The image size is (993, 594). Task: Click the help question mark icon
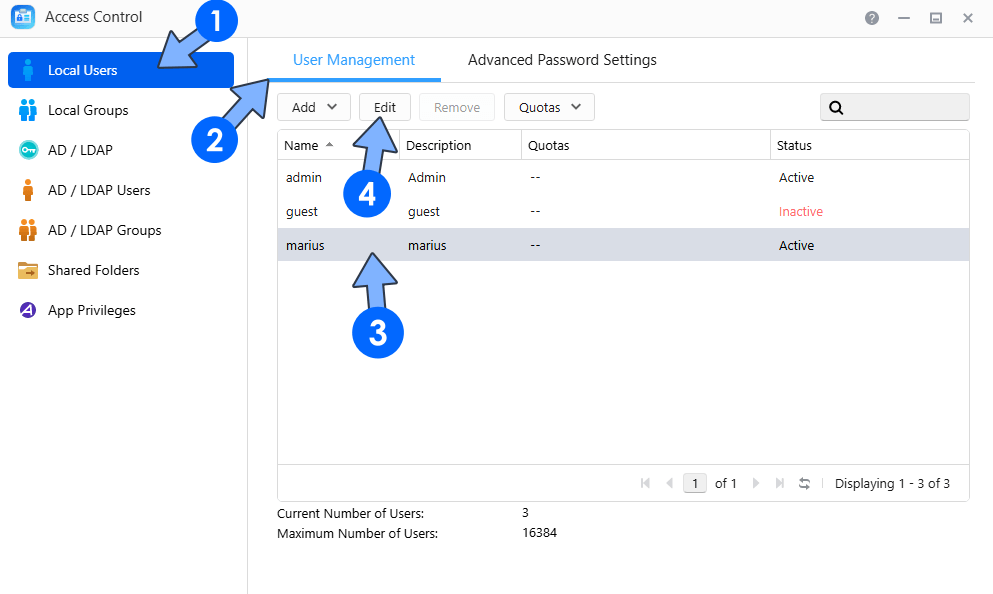pos(872,18)
